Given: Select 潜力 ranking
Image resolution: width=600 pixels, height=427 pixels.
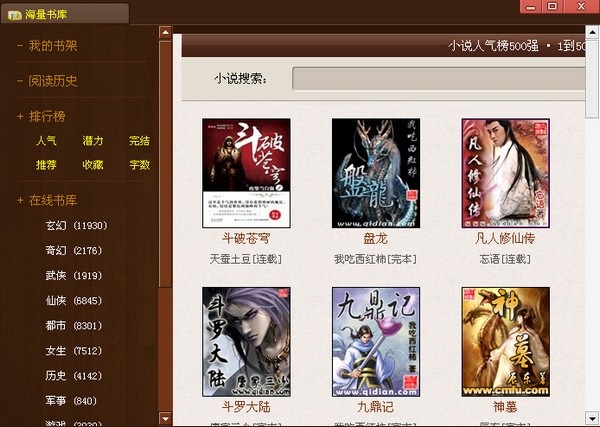Looking at the screenshot, I should click(x=93, y=140).
